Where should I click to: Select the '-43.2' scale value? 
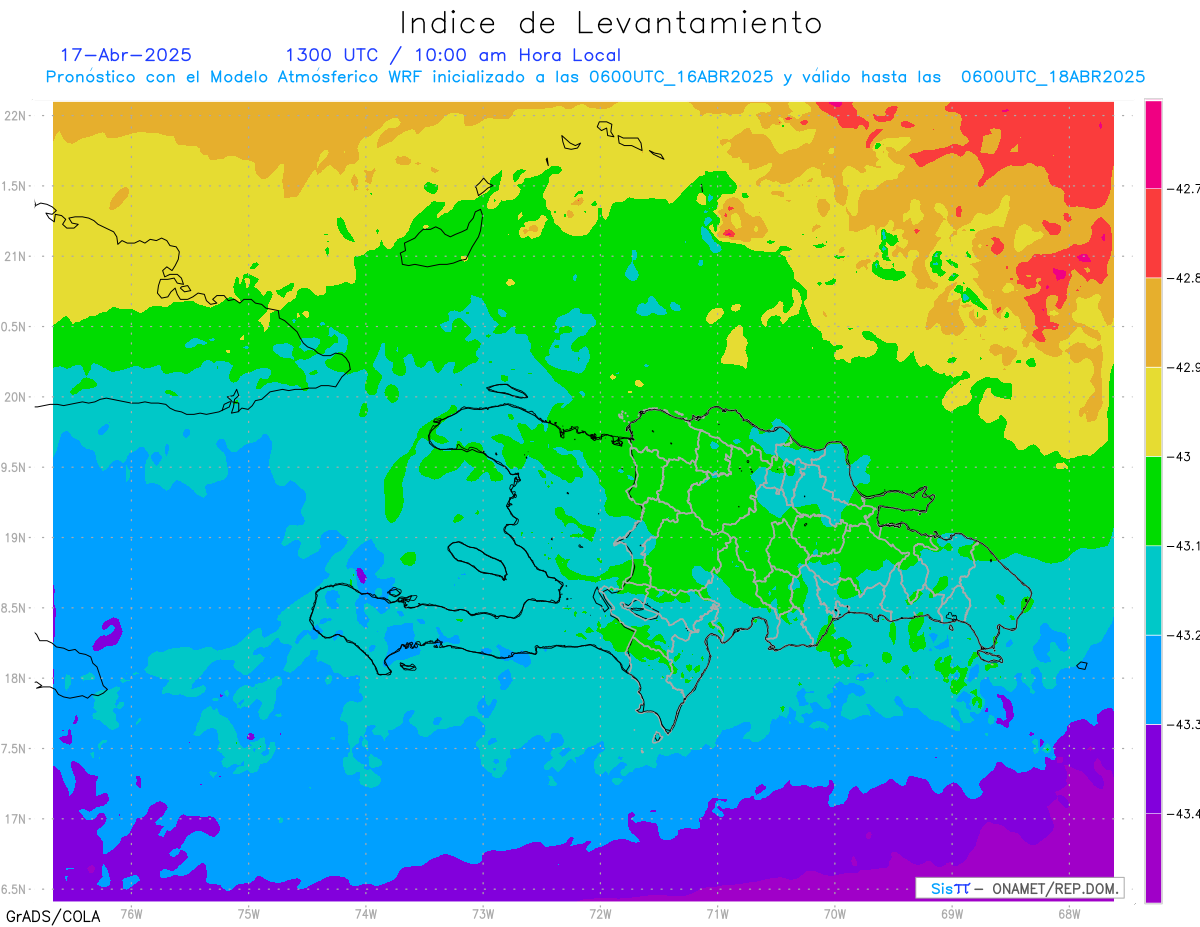pyautogui.click(x=1183, y=635)
